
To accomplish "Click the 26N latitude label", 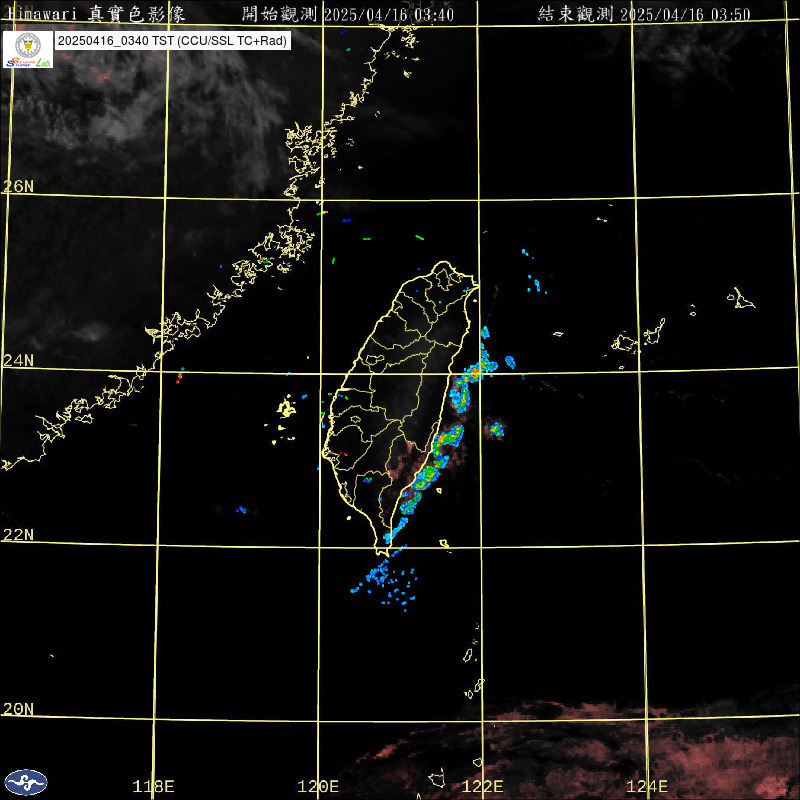I will click(18, 186).
